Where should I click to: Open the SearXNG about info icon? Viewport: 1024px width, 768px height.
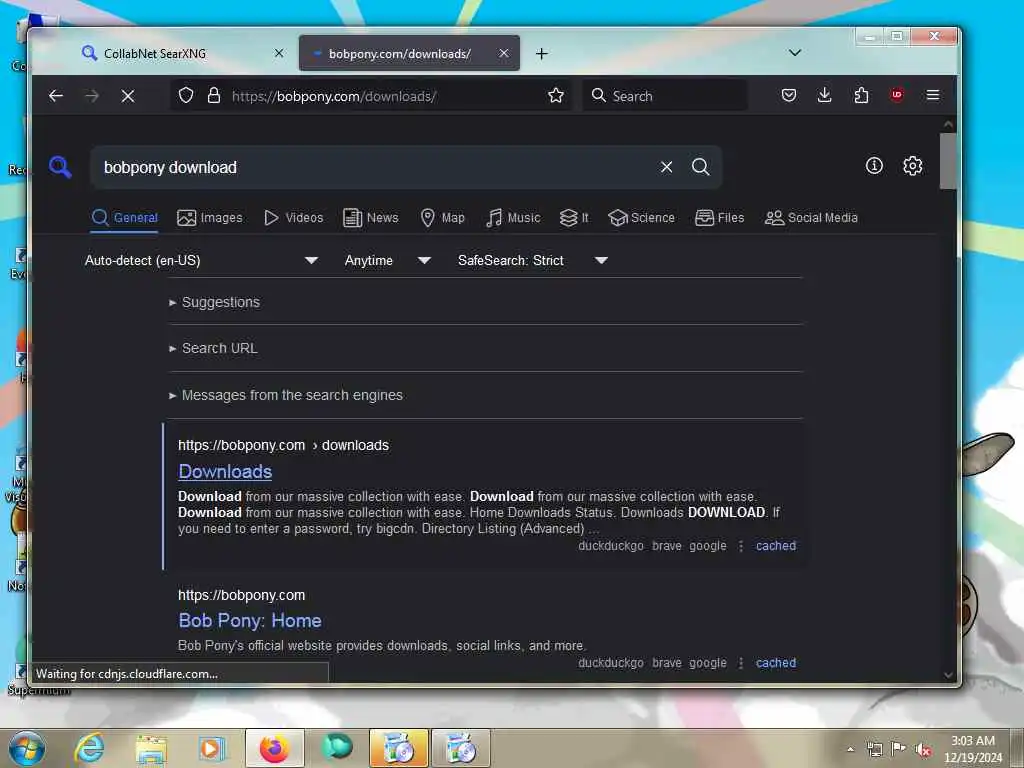point(874,166)
